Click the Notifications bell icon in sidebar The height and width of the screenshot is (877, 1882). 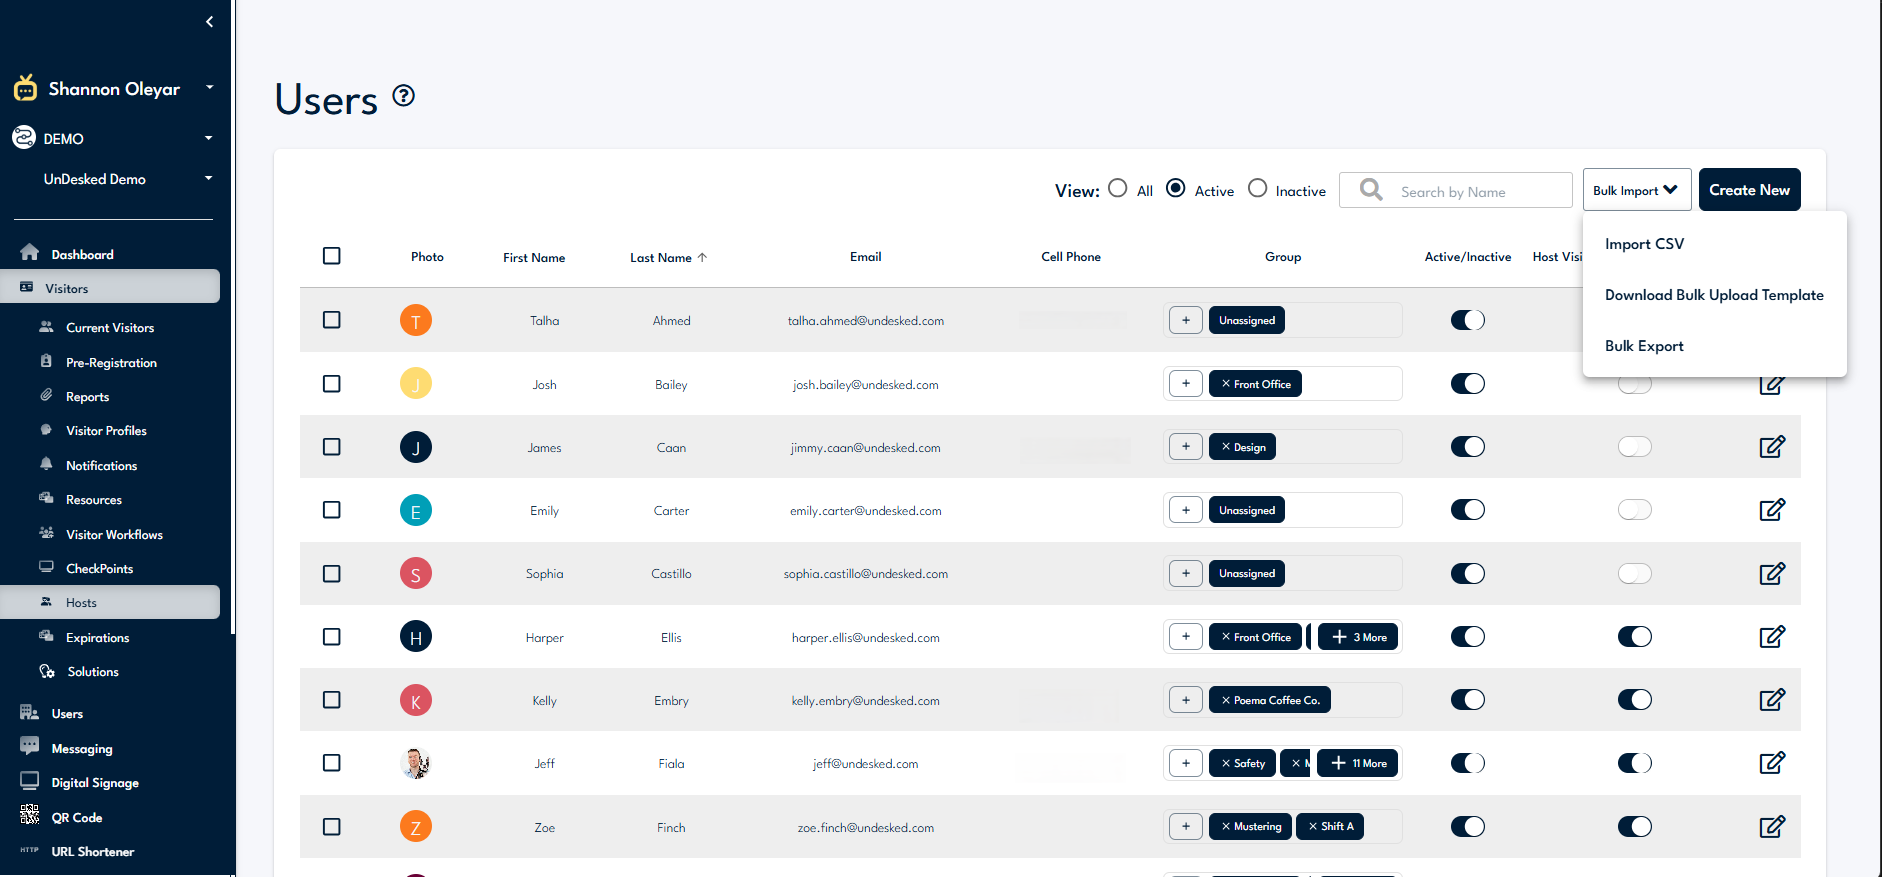tap(46, 464)
